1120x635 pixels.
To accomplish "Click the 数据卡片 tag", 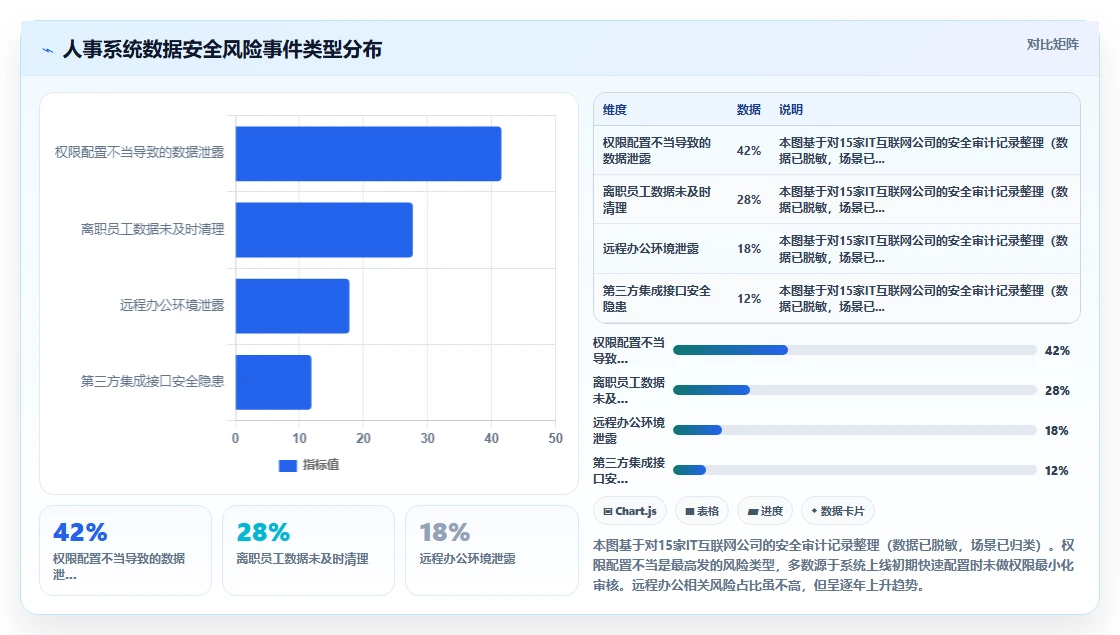I will [x=837, y=511].
